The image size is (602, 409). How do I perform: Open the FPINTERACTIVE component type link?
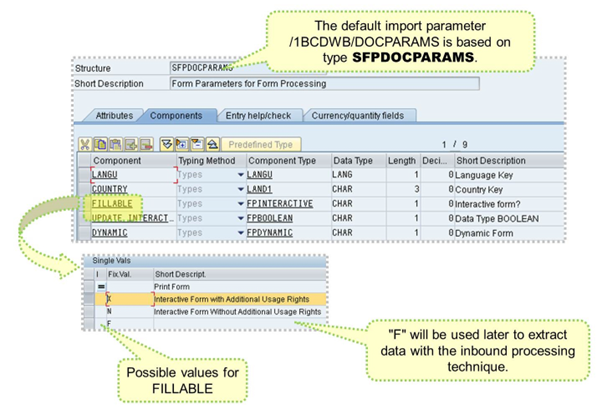pos(278,203)
